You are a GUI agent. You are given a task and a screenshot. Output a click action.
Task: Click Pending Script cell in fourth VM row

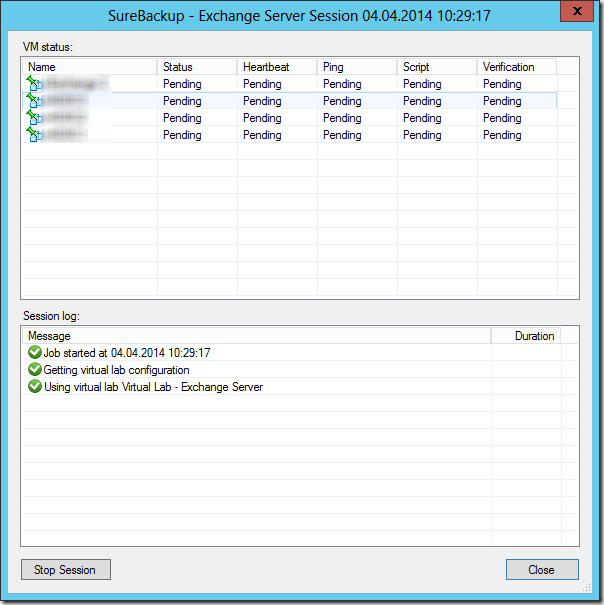pos(422,135)
